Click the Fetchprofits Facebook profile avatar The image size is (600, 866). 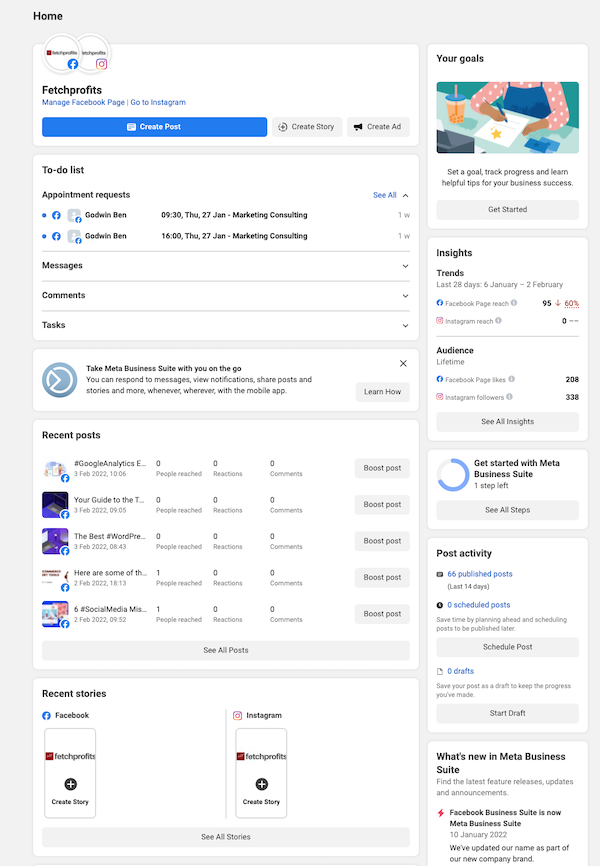coord(62,54)
